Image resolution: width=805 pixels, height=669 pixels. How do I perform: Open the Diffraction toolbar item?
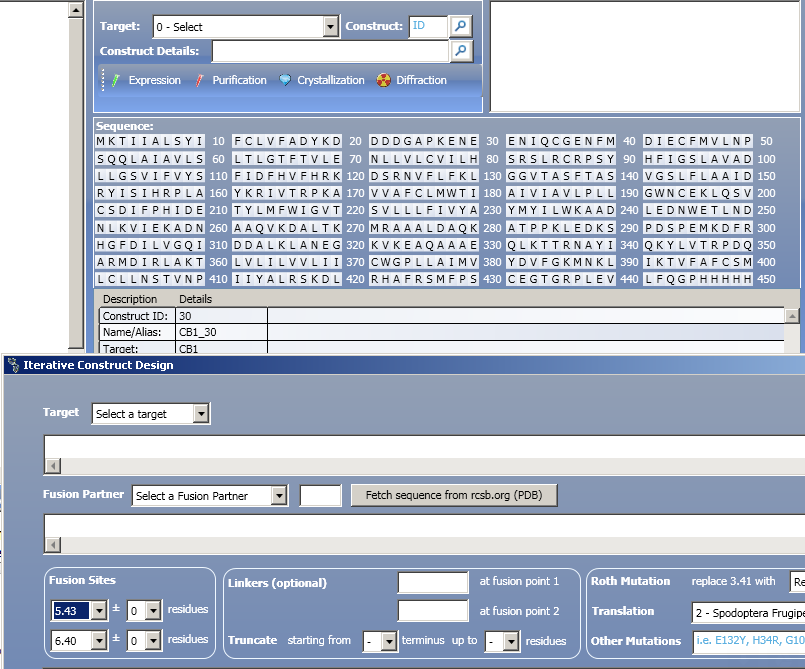click(x=412, y=80)
